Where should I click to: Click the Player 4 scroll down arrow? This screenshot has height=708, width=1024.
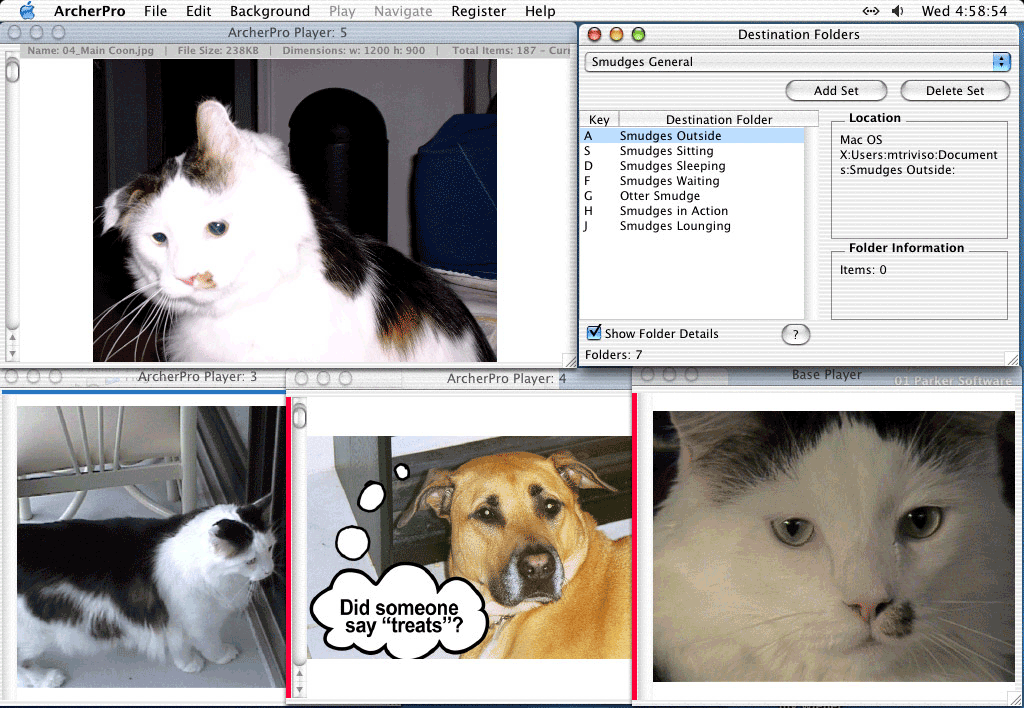(299, 689)
